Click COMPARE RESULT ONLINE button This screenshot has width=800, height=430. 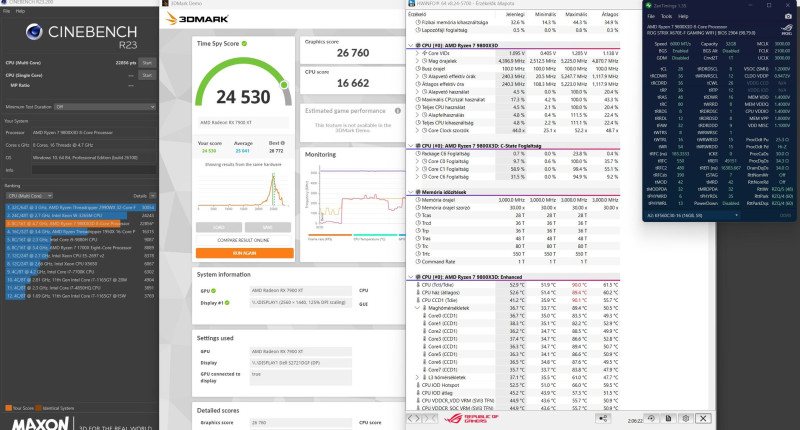click(x=244, y=240)
